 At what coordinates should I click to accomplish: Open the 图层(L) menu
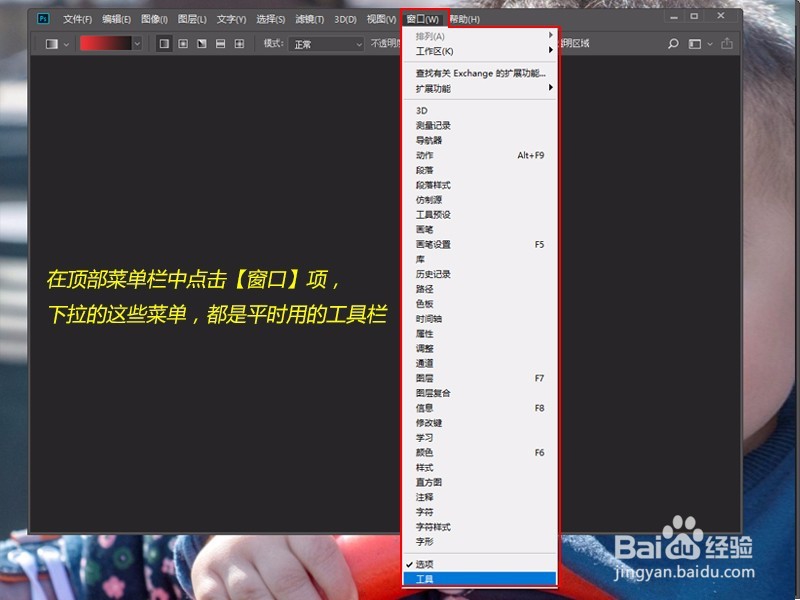pos(192,19)
